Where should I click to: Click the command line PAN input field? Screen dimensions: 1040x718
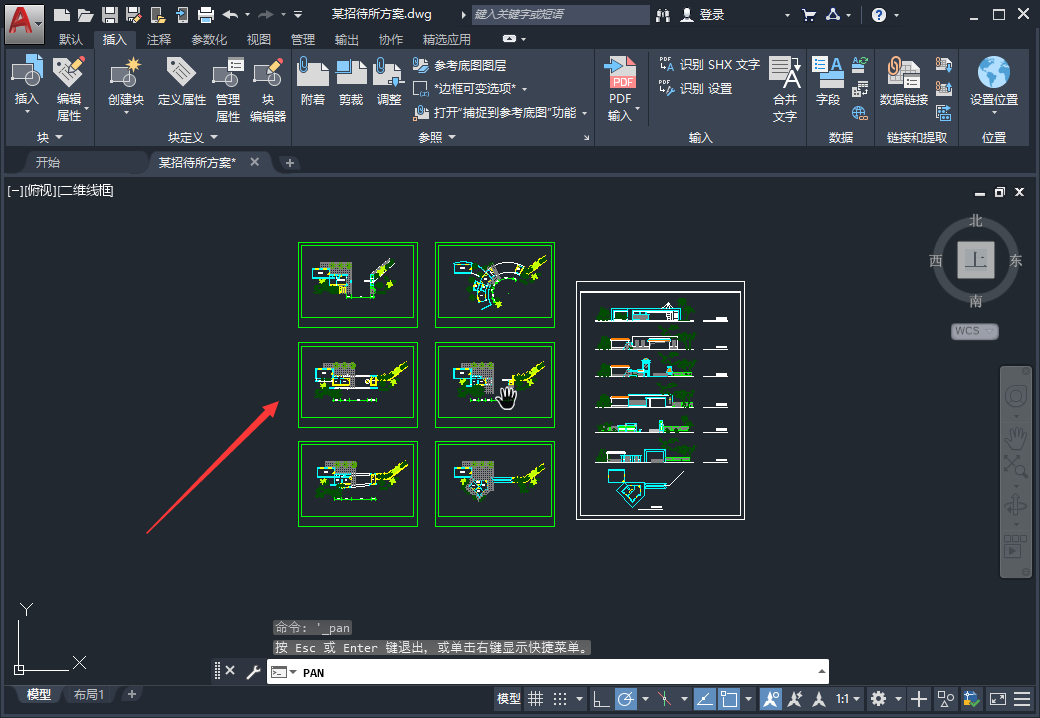(548, 672)
